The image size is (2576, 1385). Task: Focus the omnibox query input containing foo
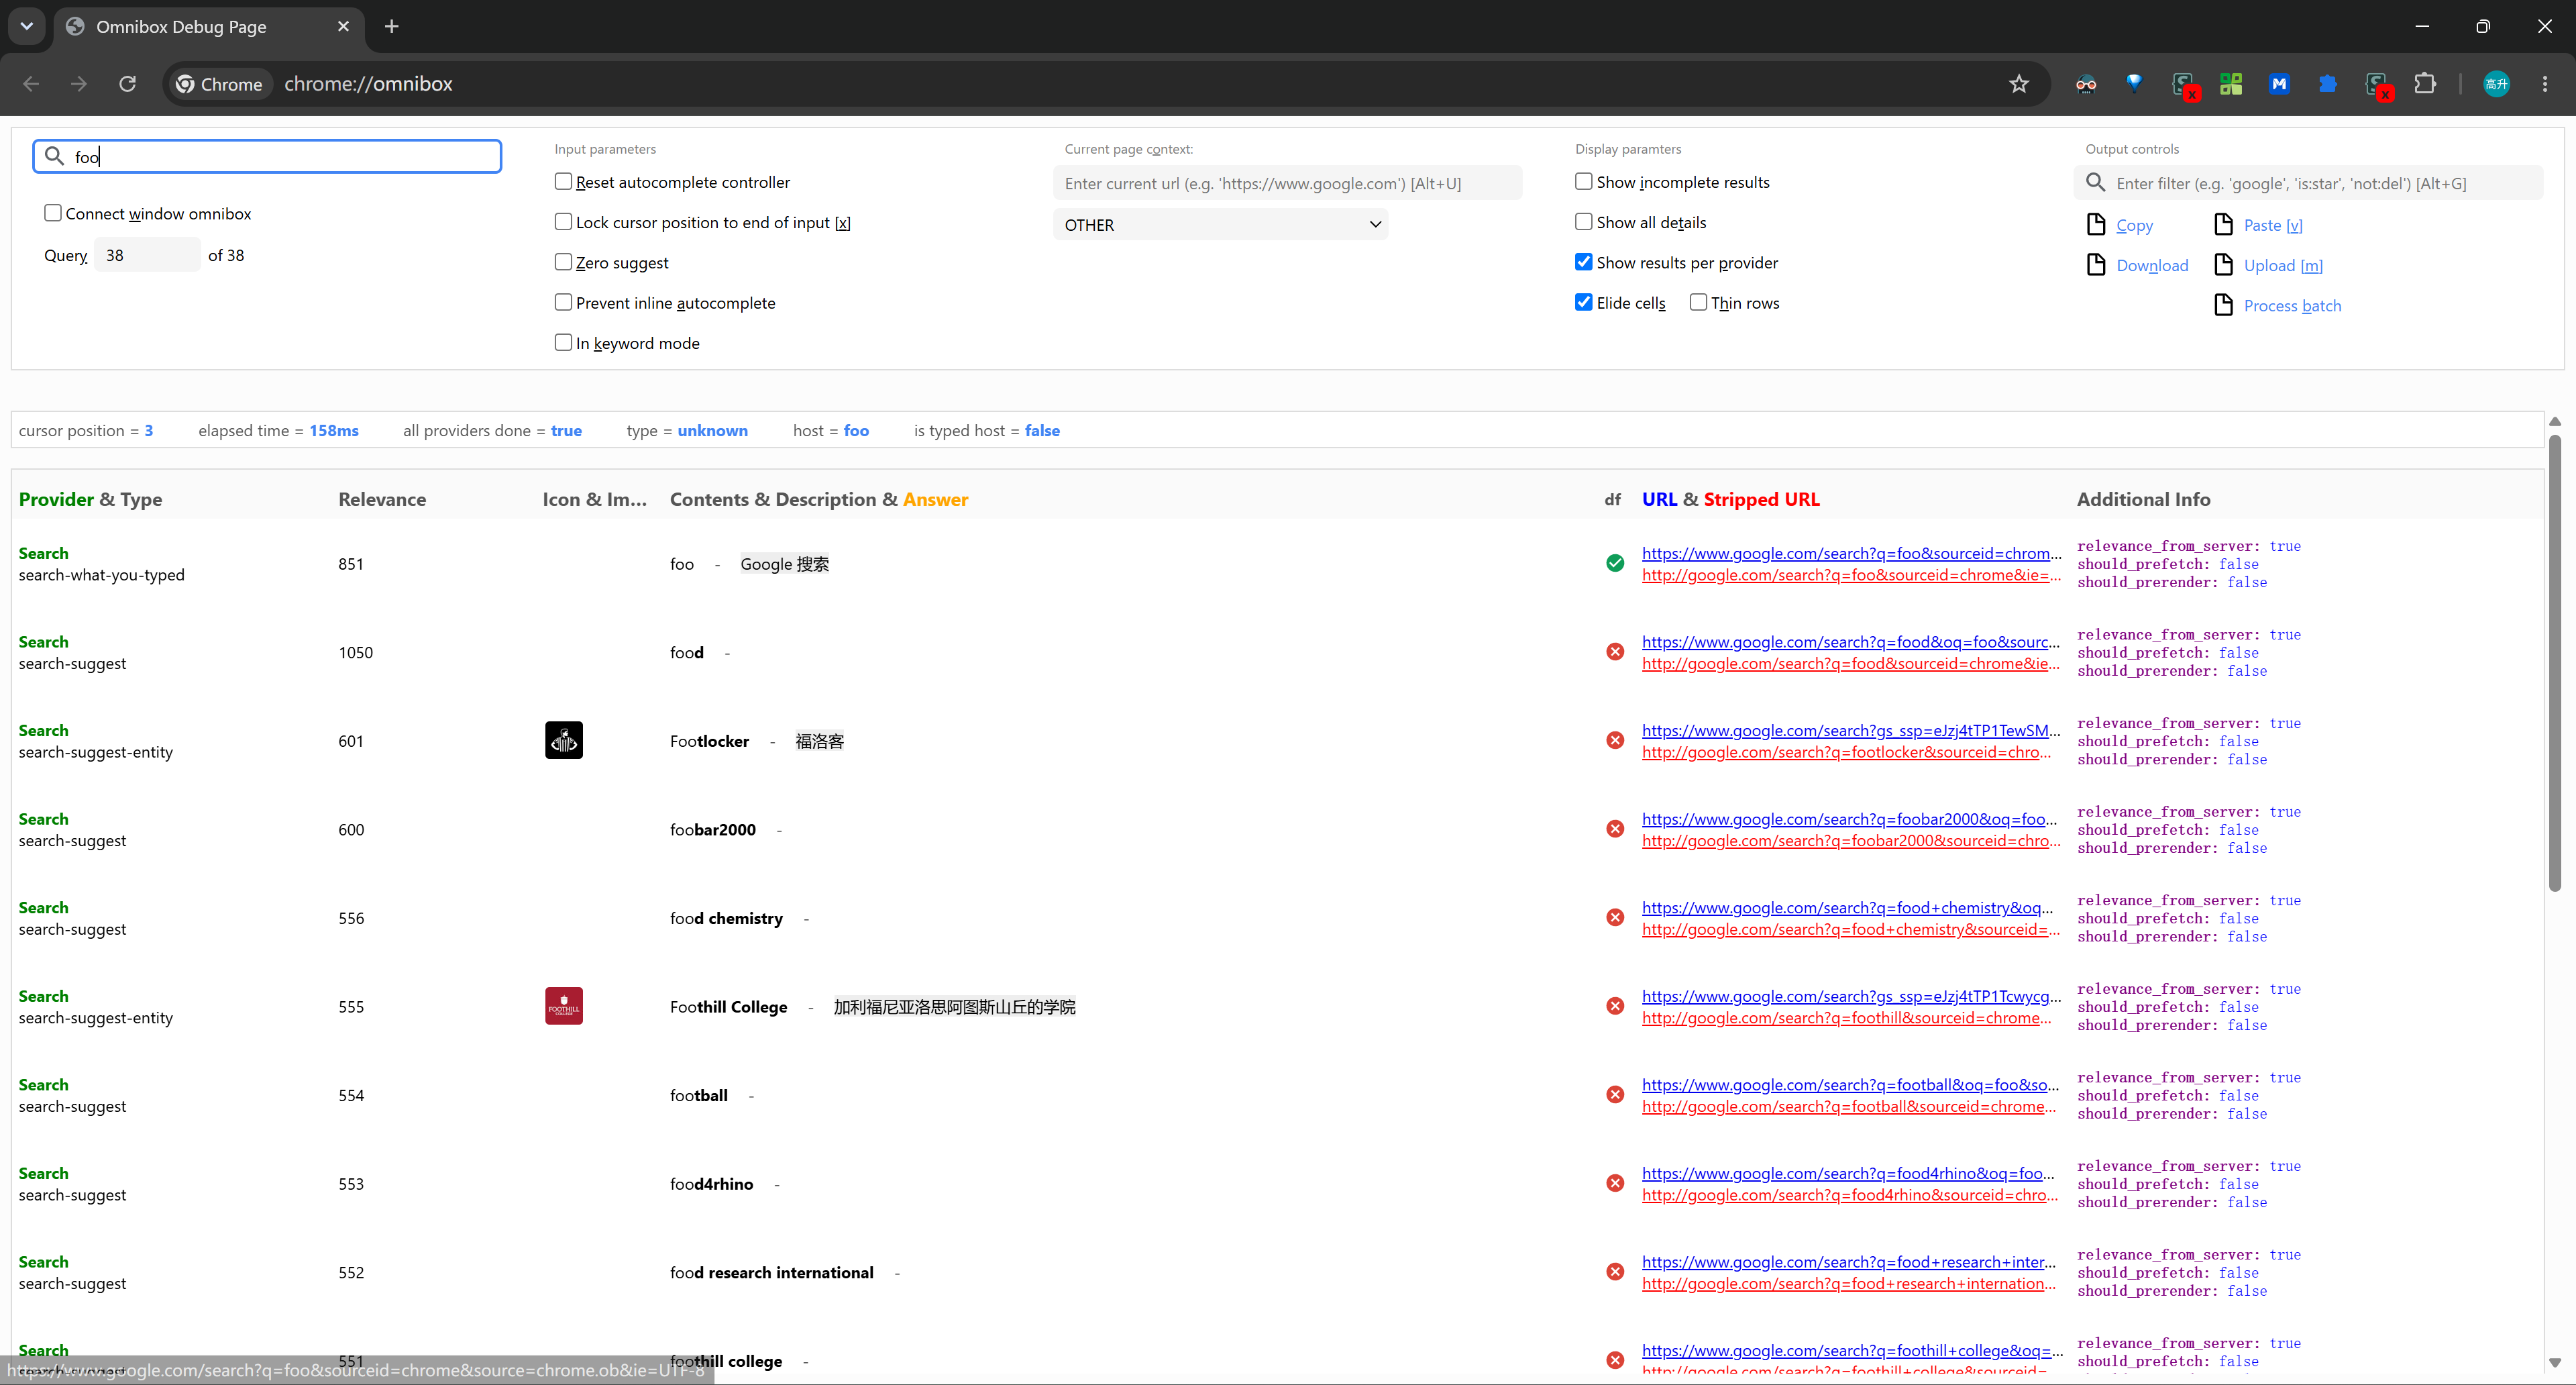[x=267, y=156]
